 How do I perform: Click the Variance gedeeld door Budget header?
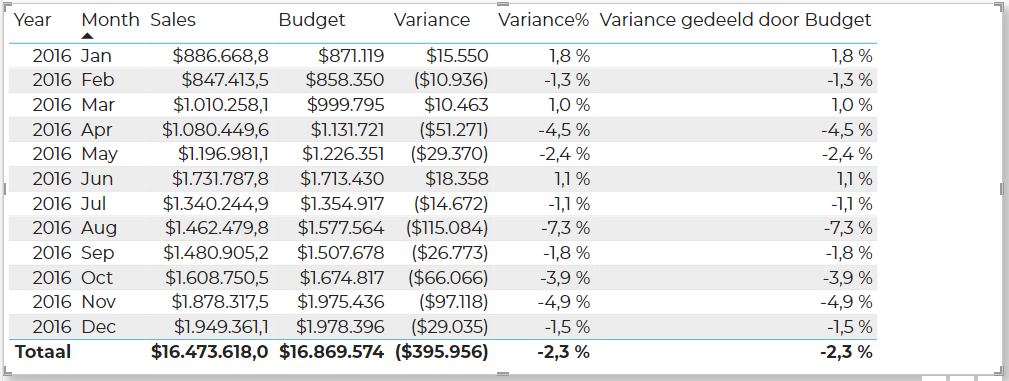click(x=736, y=20)
